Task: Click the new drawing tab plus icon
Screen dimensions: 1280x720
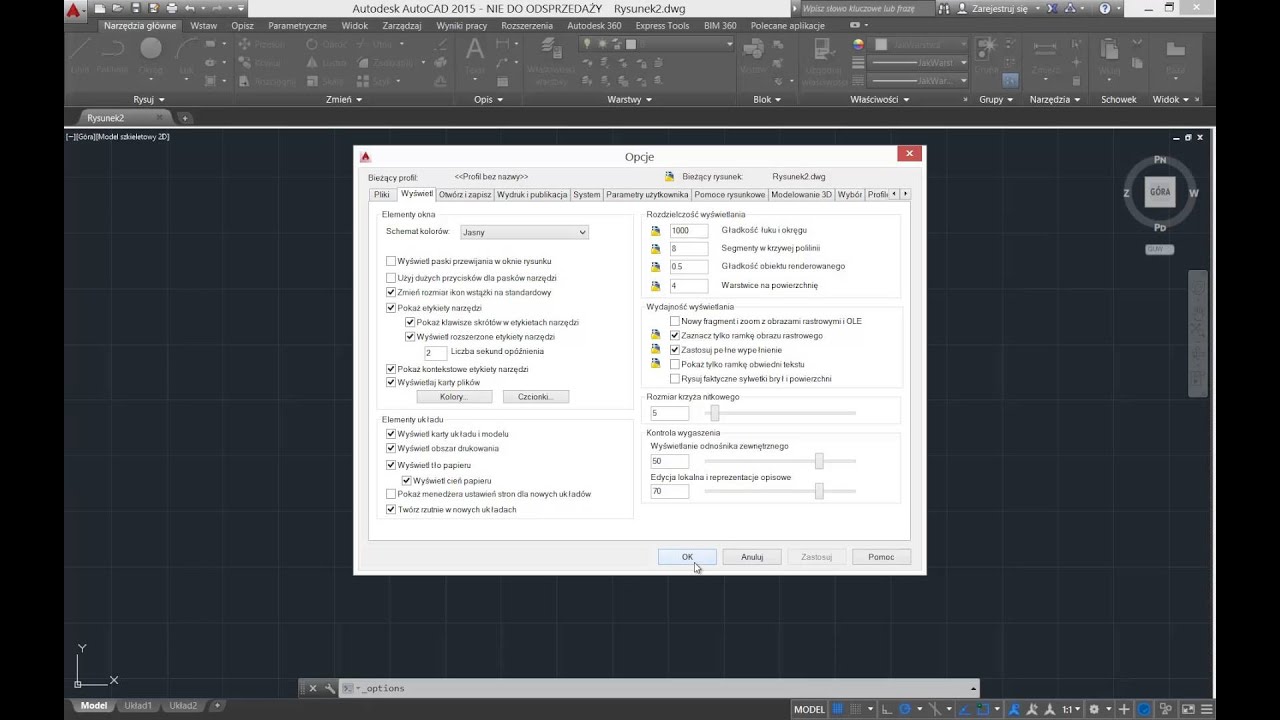Action: click(184, 118)
